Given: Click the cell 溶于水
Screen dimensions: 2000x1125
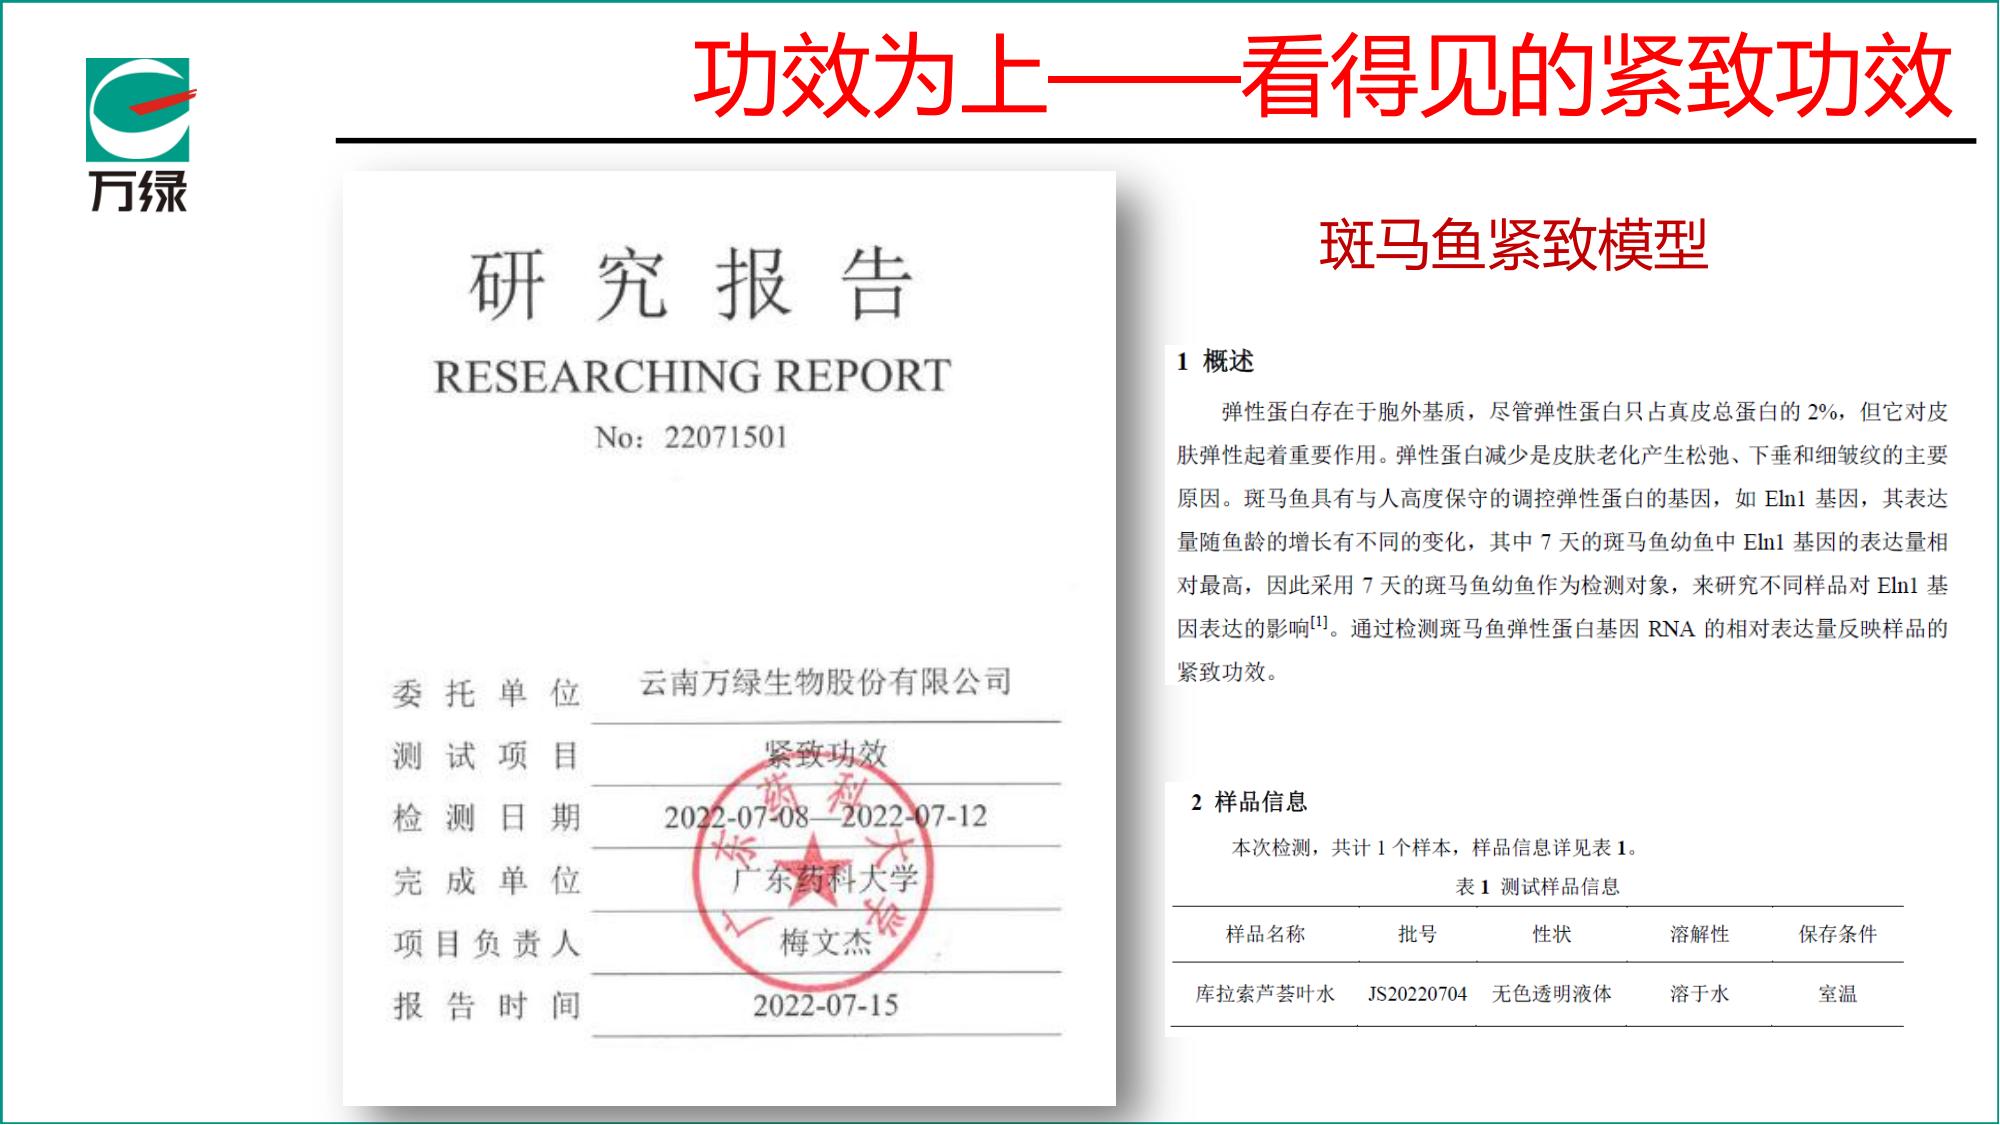Looking at the screenshot, I should 1699,994.
